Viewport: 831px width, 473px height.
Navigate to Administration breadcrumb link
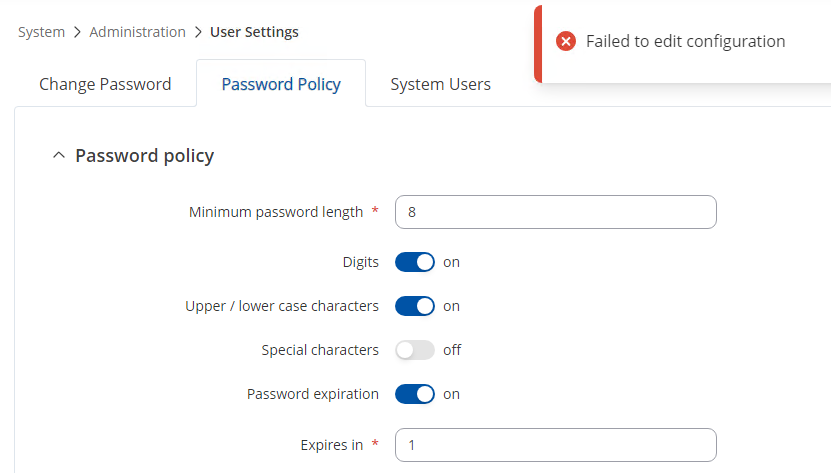click(x=137, y=32)
